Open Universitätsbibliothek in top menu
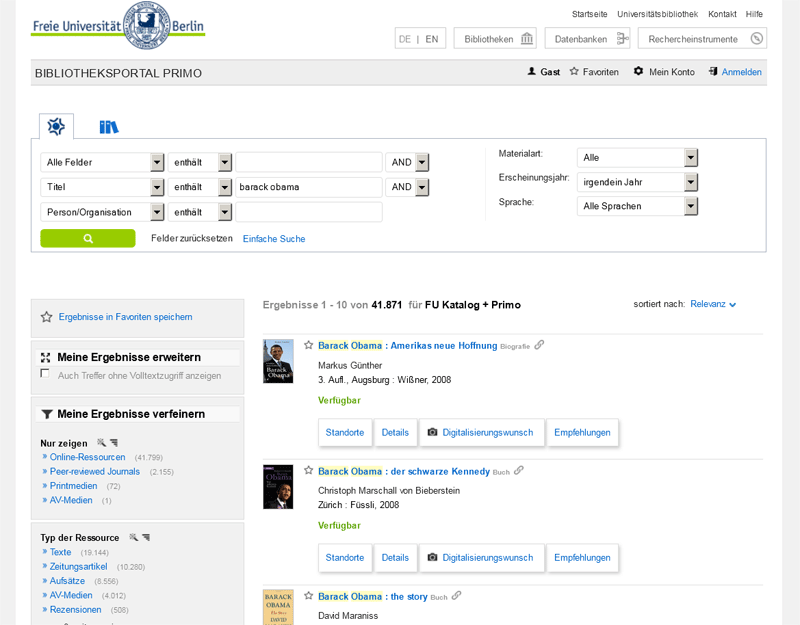800x625 pixels. pyautogui.click(x=657, y=14)
